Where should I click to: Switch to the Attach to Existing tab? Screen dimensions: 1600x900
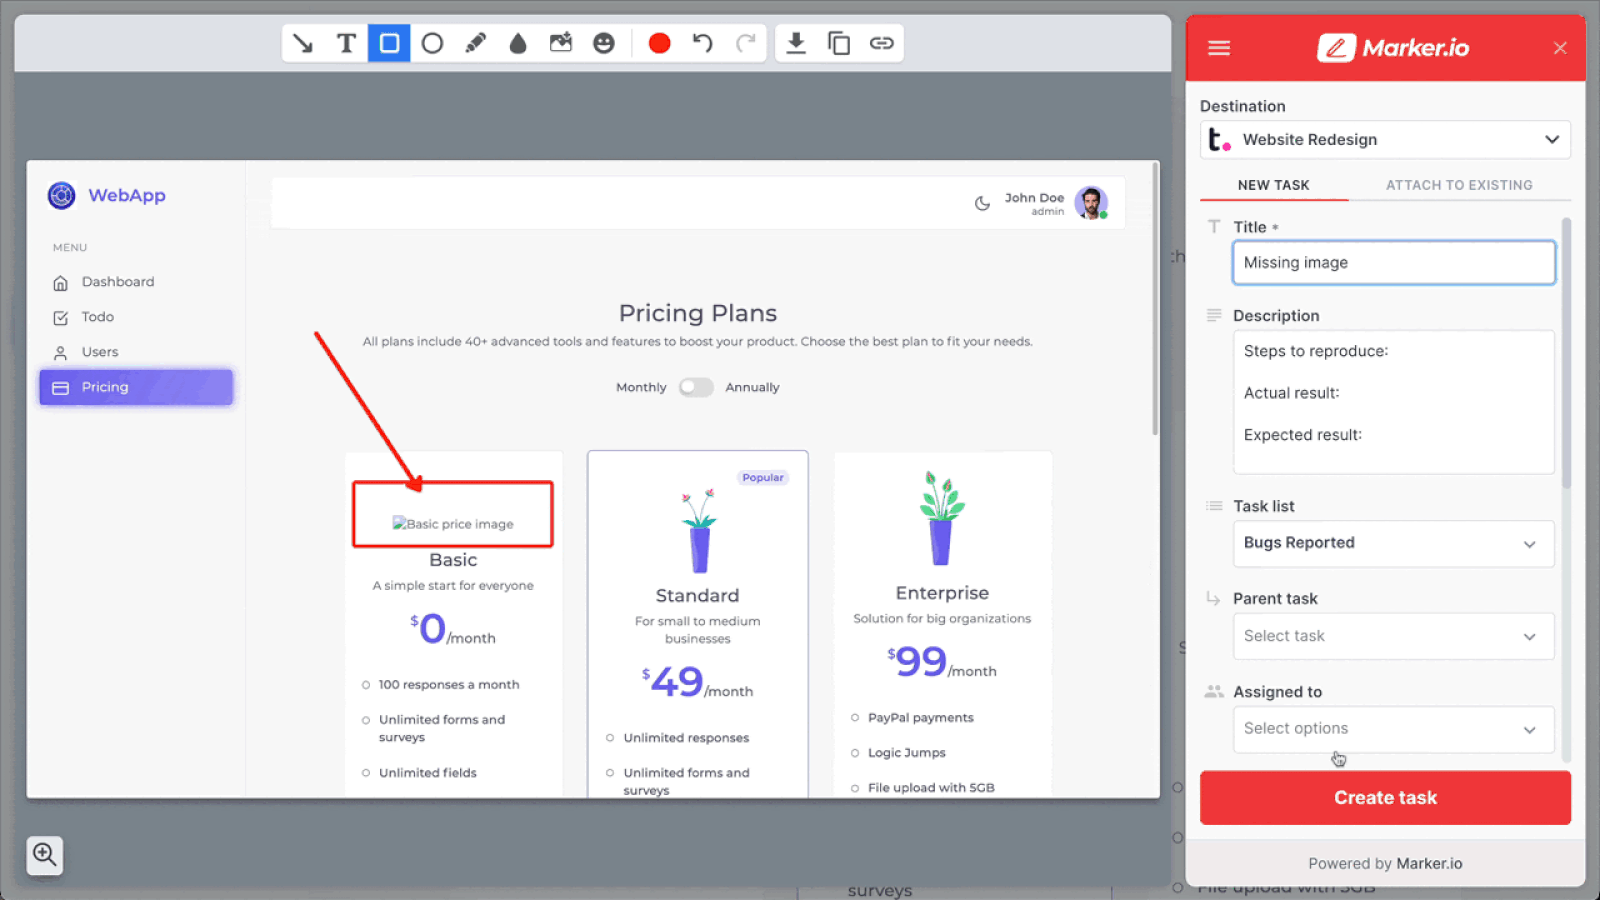[1459, 185]
